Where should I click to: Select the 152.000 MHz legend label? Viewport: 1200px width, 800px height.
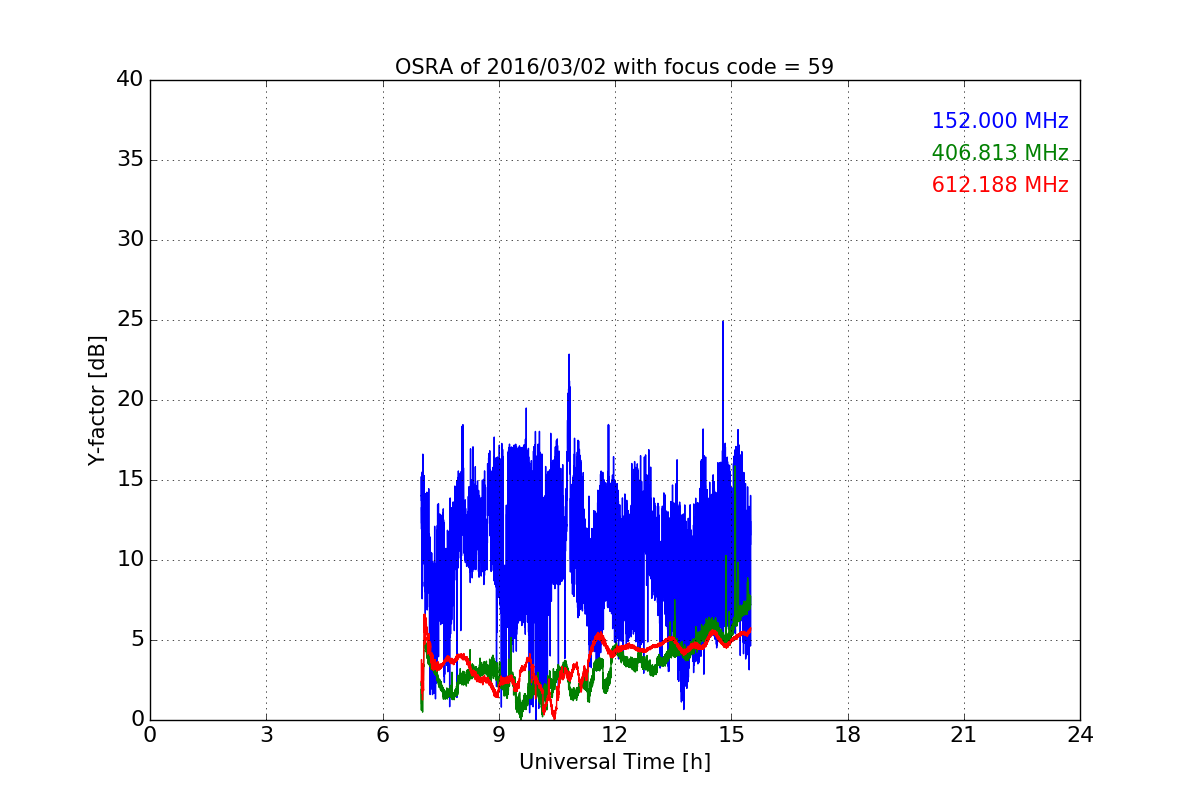[x=1000, y=122]
